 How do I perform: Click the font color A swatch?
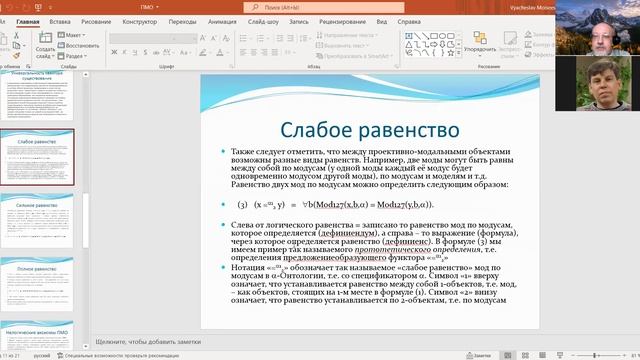pos(220,52)
